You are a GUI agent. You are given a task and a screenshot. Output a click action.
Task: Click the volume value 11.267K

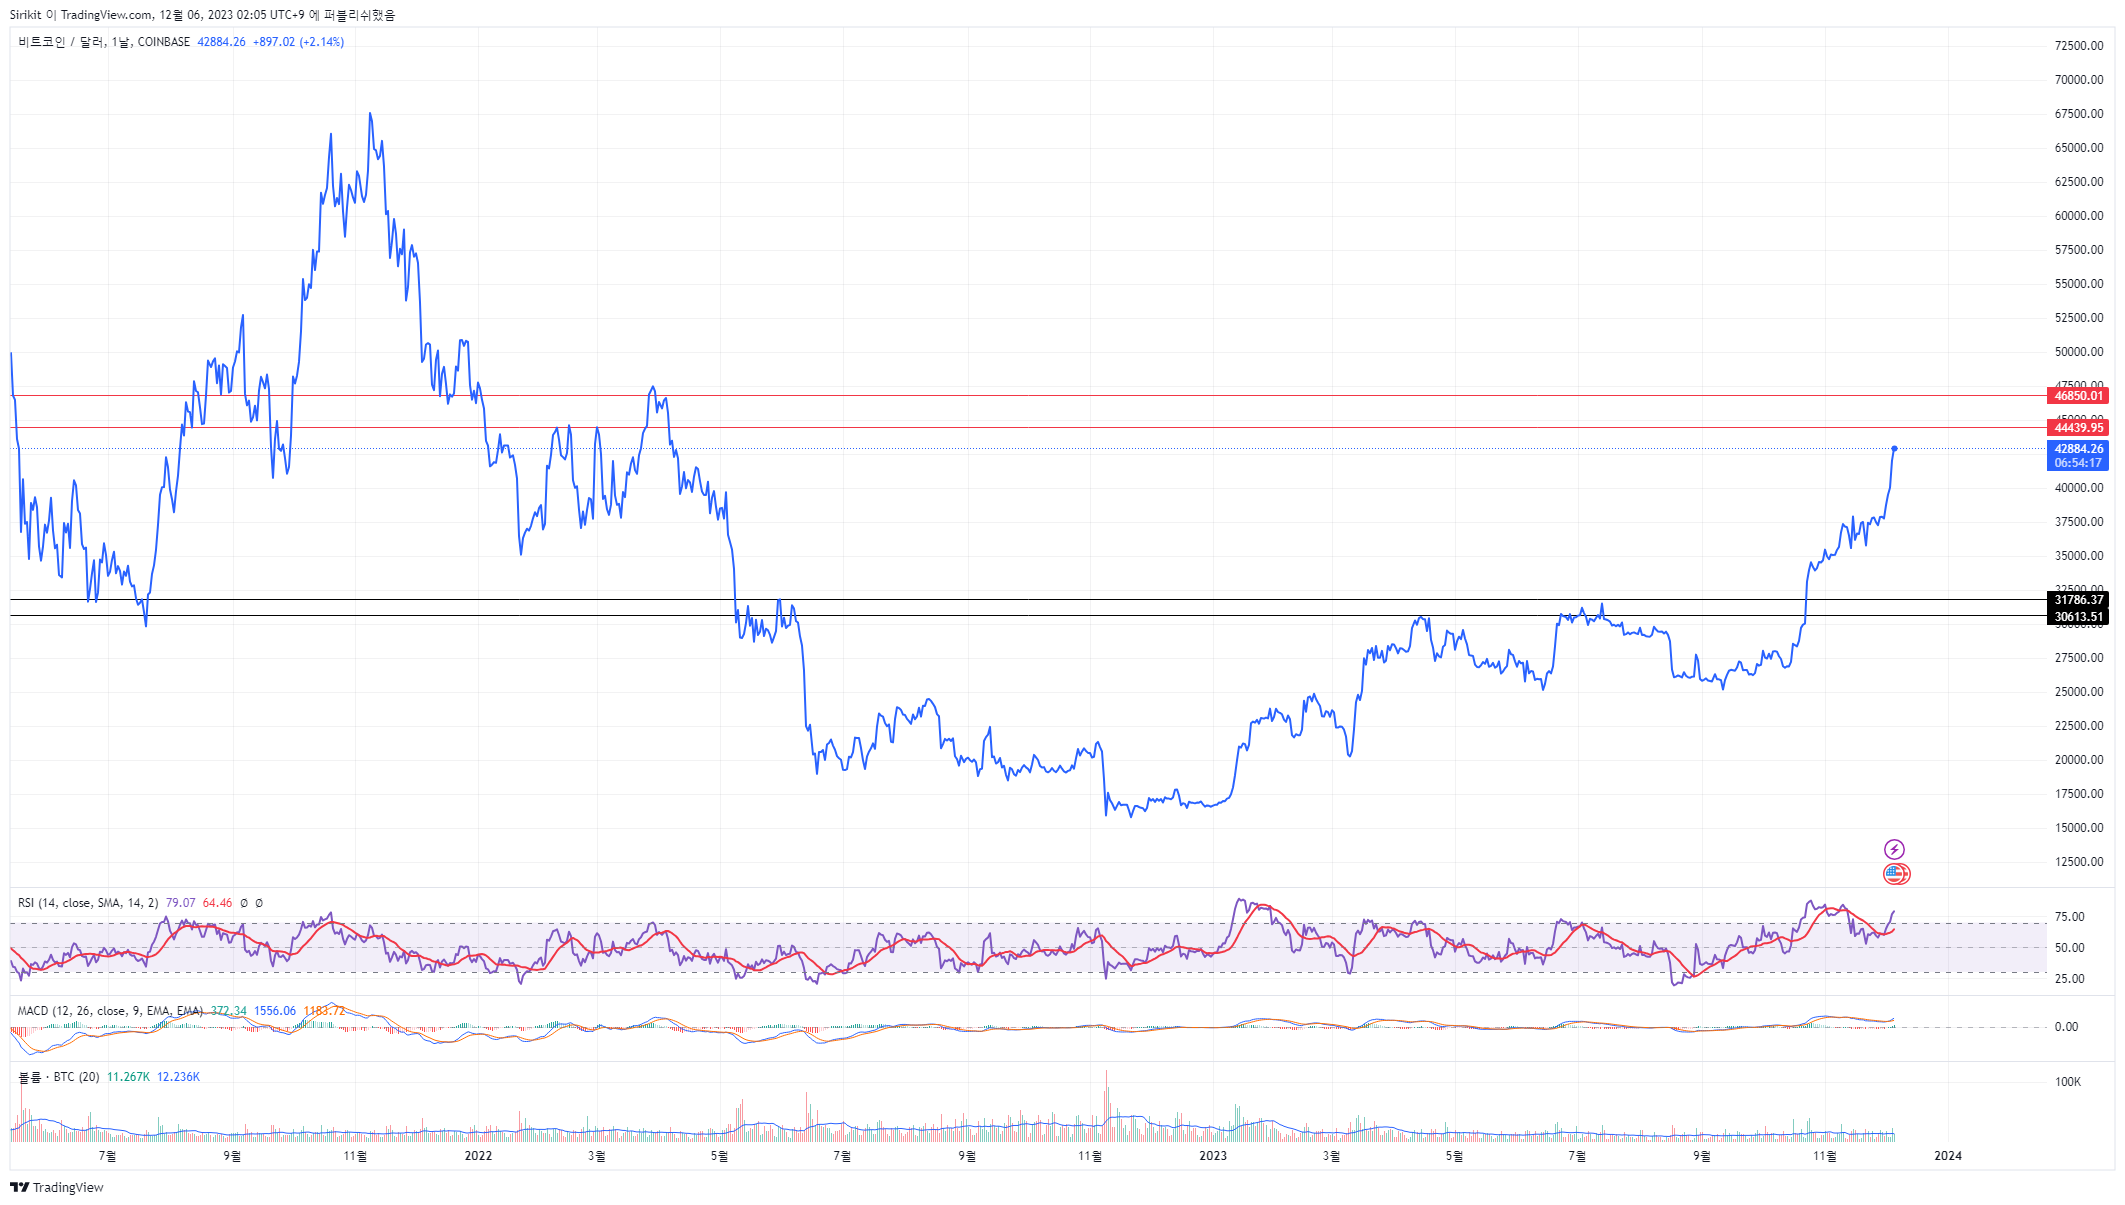pos(128,1077)
